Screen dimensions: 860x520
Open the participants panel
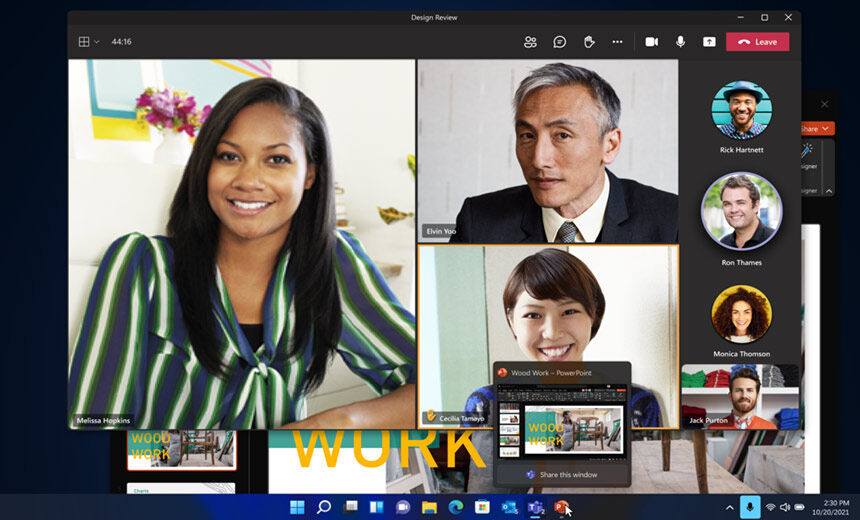pos(530,42)
